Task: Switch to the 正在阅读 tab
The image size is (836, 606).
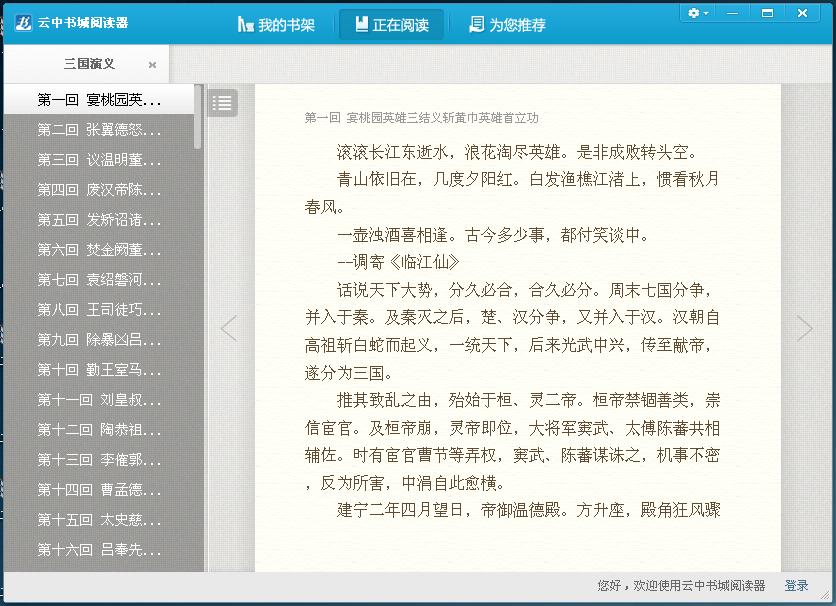Action: (x=391, y=25)
